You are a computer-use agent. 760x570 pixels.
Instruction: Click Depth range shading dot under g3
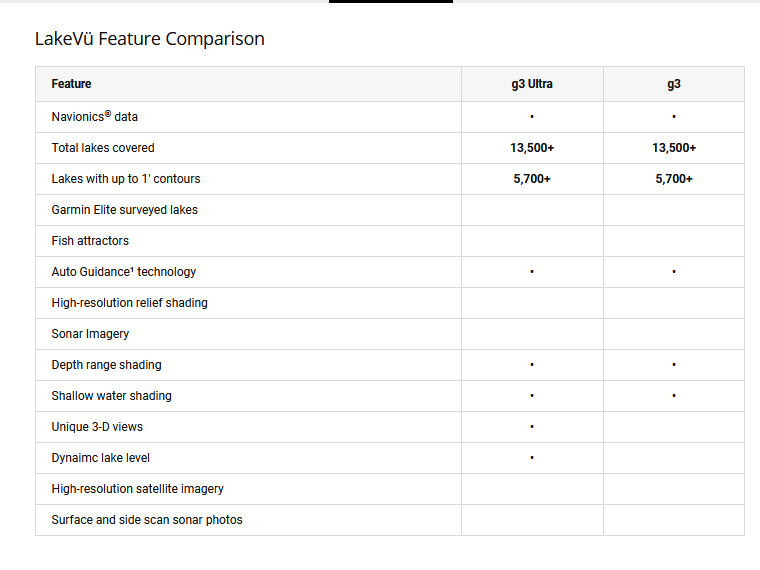click(674, 365)
